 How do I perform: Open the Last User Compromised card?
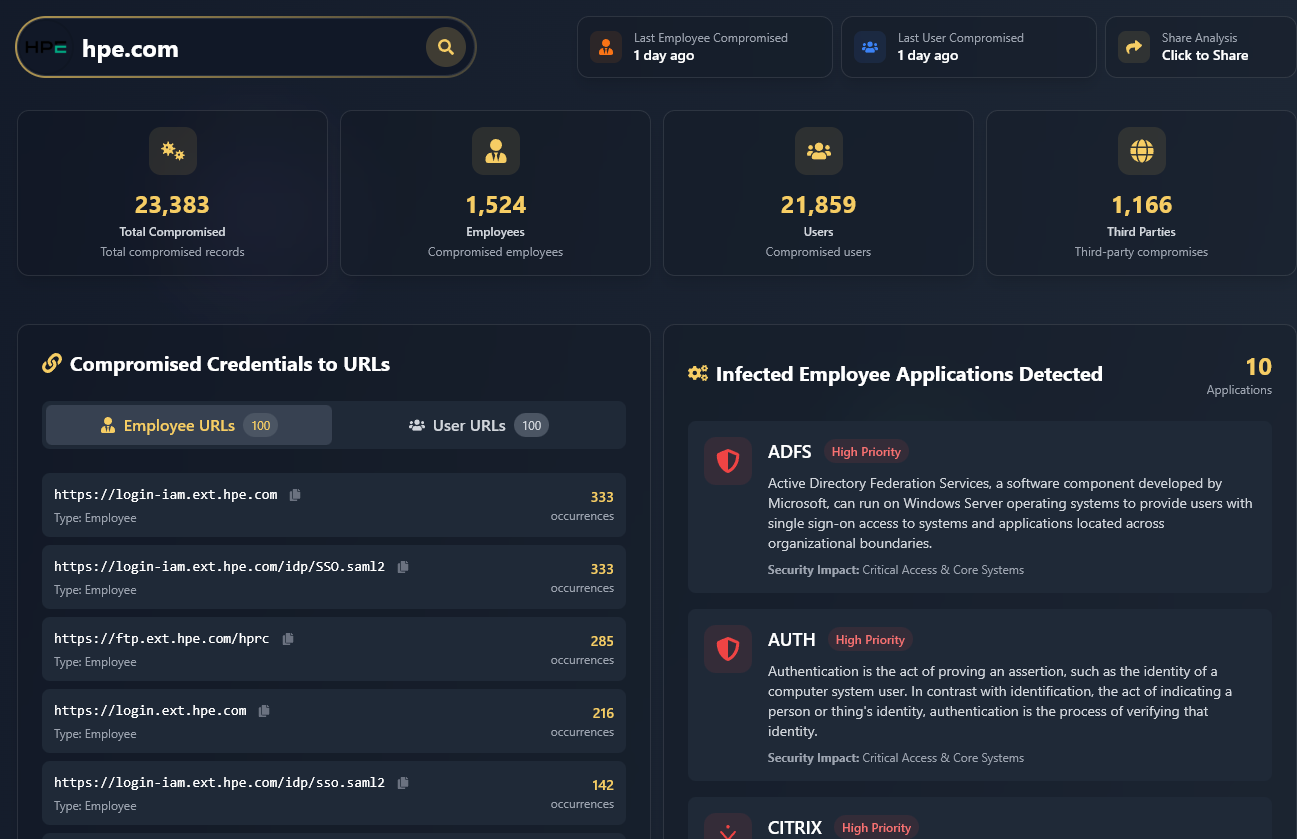[x=969, y=47]
